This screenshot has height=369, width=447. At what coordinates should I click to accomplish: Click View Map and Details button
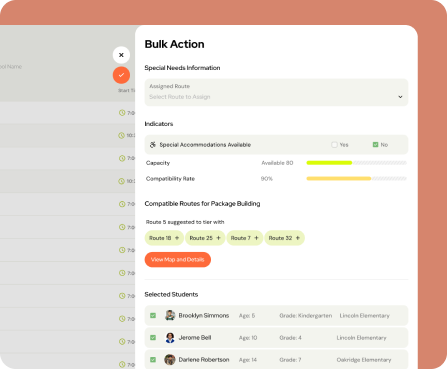point(178,260)
